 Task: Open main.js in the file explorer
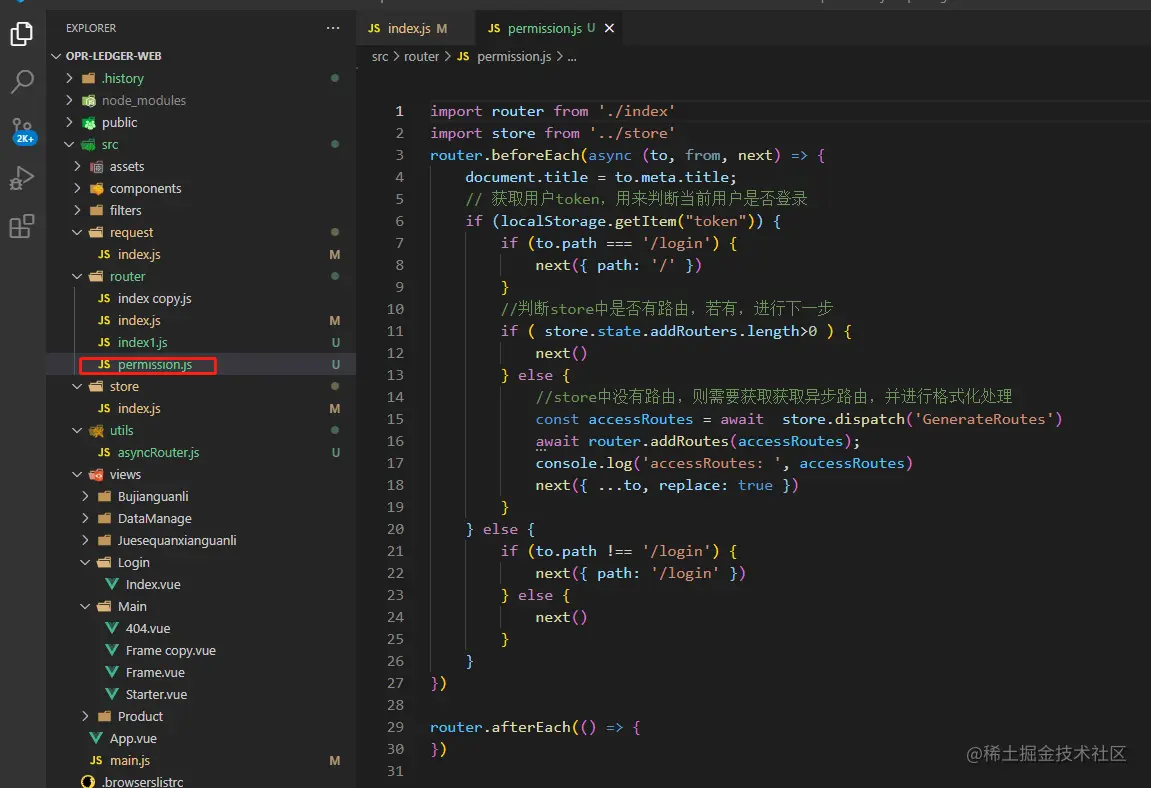(x=130, y=760)
